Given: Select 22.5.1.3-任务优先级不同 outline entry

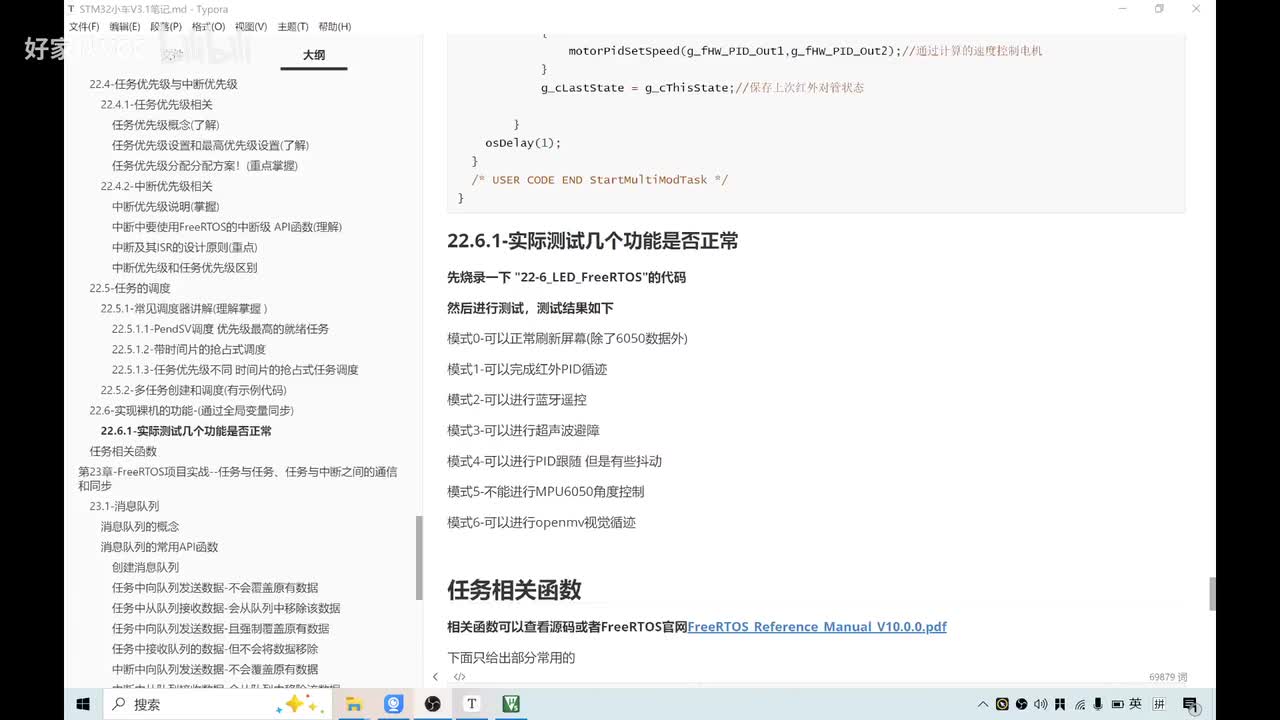Looking at the screenshot, I should pyautogui.click(x=235, y=370).
